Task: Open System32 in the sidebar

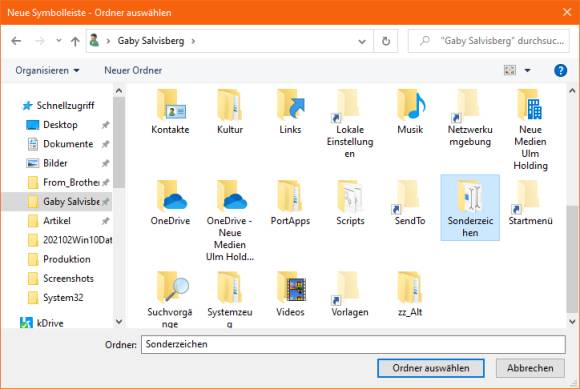Action: (63, 298)
